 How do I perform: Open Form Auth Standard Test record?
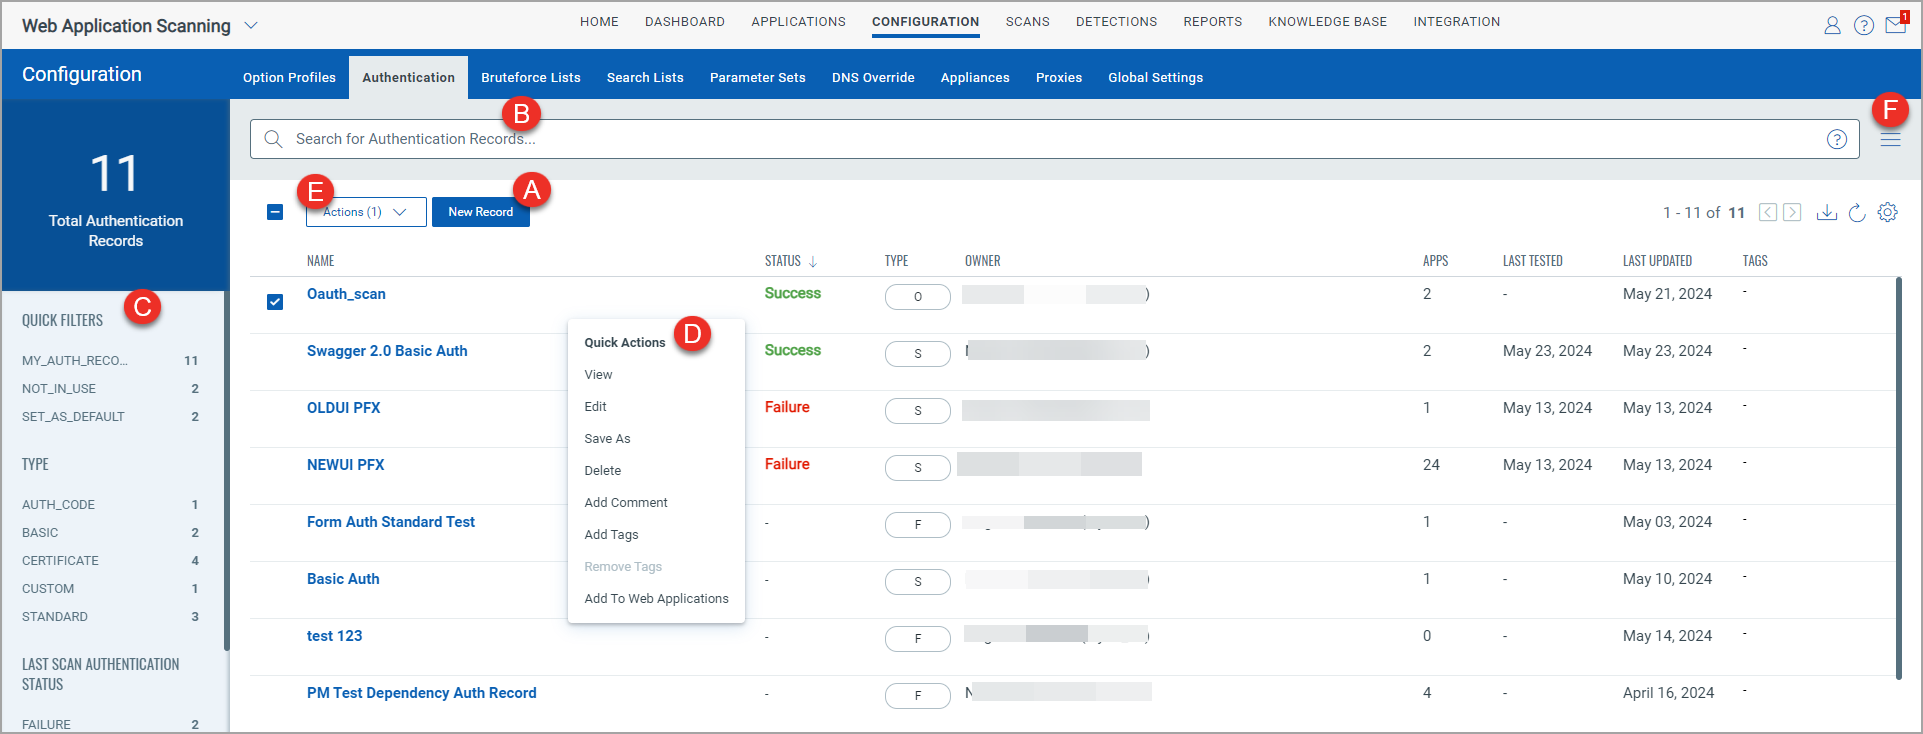click(x=391, y=522)
